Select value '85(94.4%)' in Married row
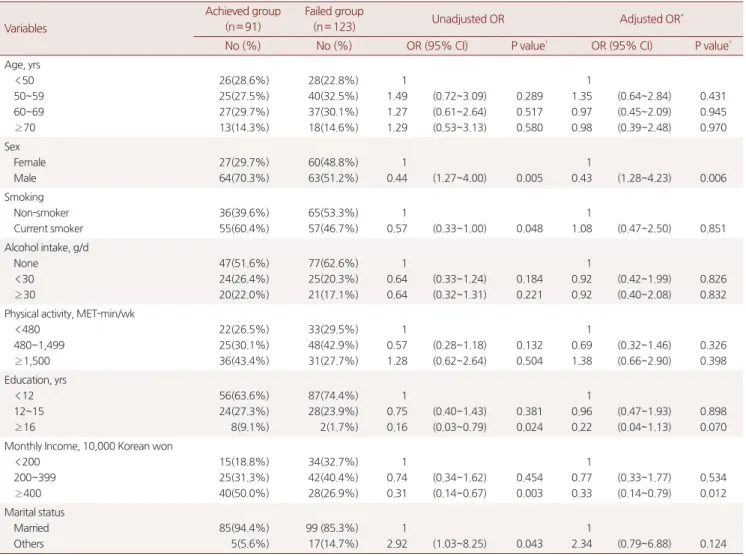The image size is (746, 556). tap(244, 528)
